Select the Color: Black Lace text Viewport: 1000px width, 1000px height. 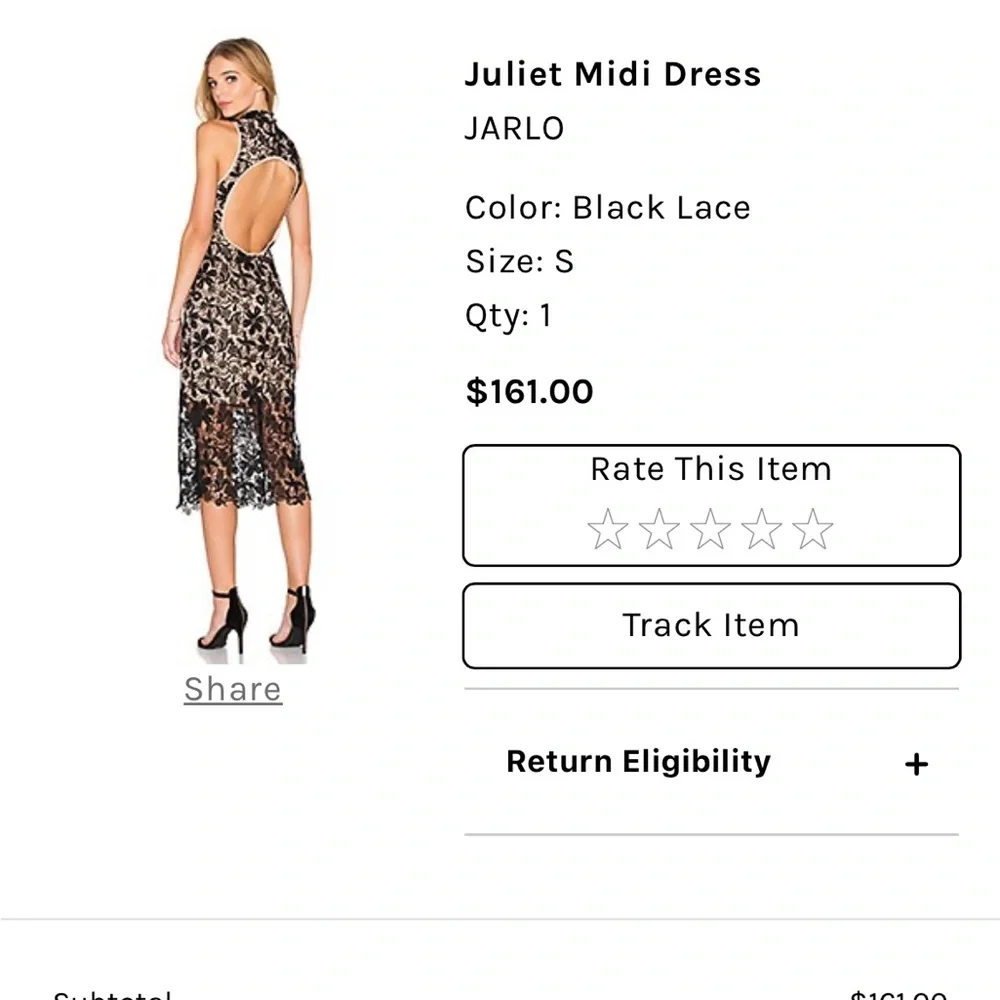point(608,208)
